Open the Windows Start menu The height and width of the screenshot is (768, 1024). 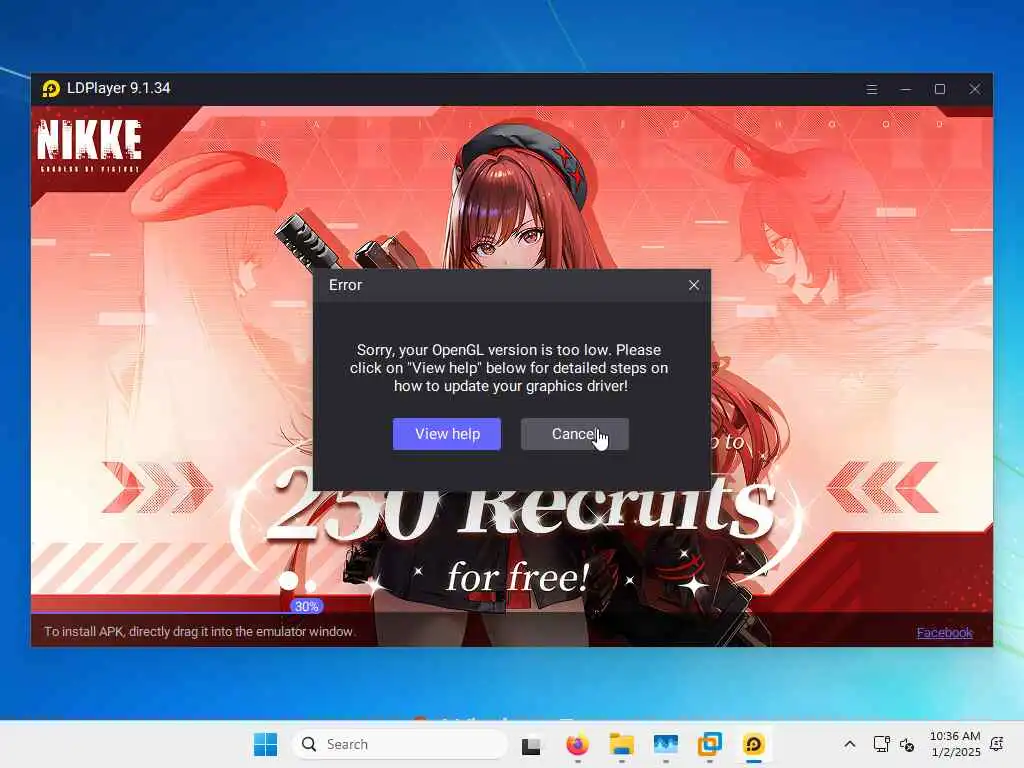265,744
